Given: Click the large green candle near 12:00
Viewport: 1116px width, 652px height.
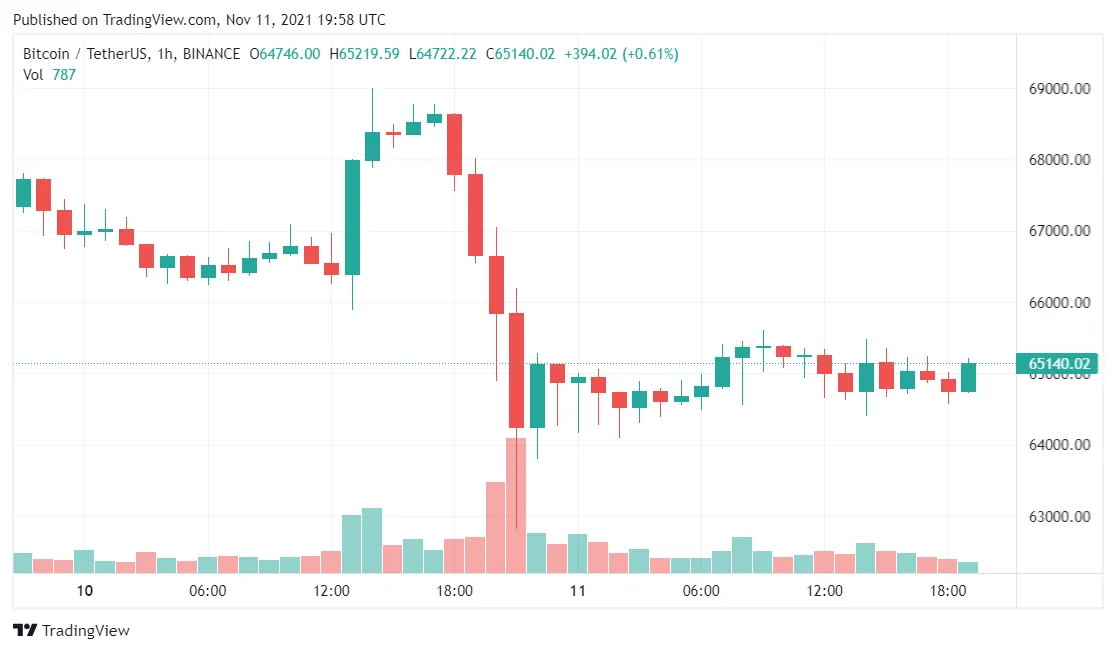Looking at the screenshot, I should point(352,217).
